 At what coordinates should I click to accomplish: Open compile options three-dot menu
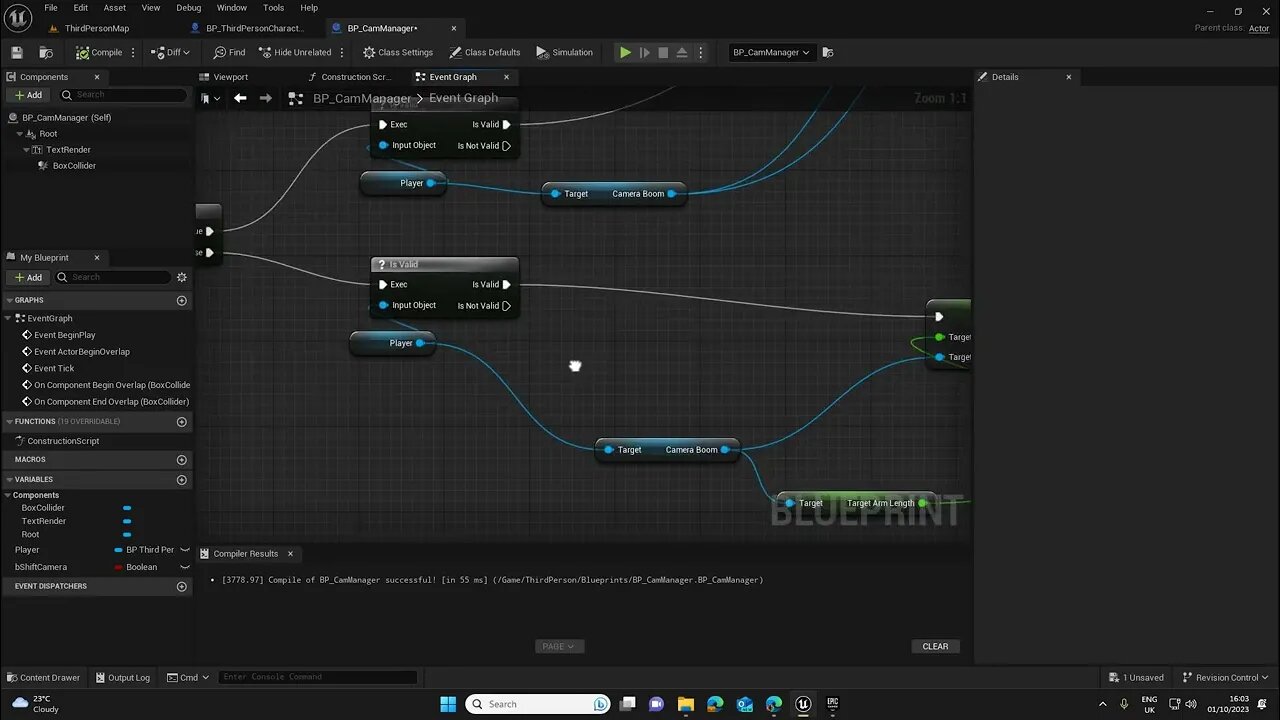[133, 52]
